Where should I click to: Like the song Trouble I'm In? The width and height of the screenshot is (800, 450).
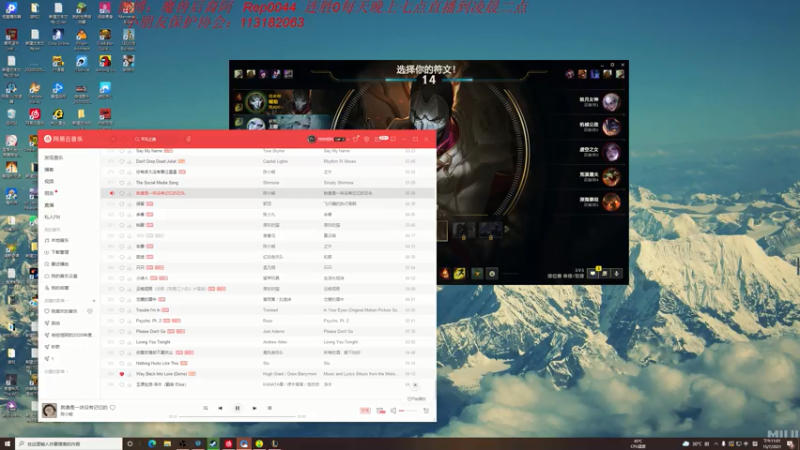click(x=121, y=310)
